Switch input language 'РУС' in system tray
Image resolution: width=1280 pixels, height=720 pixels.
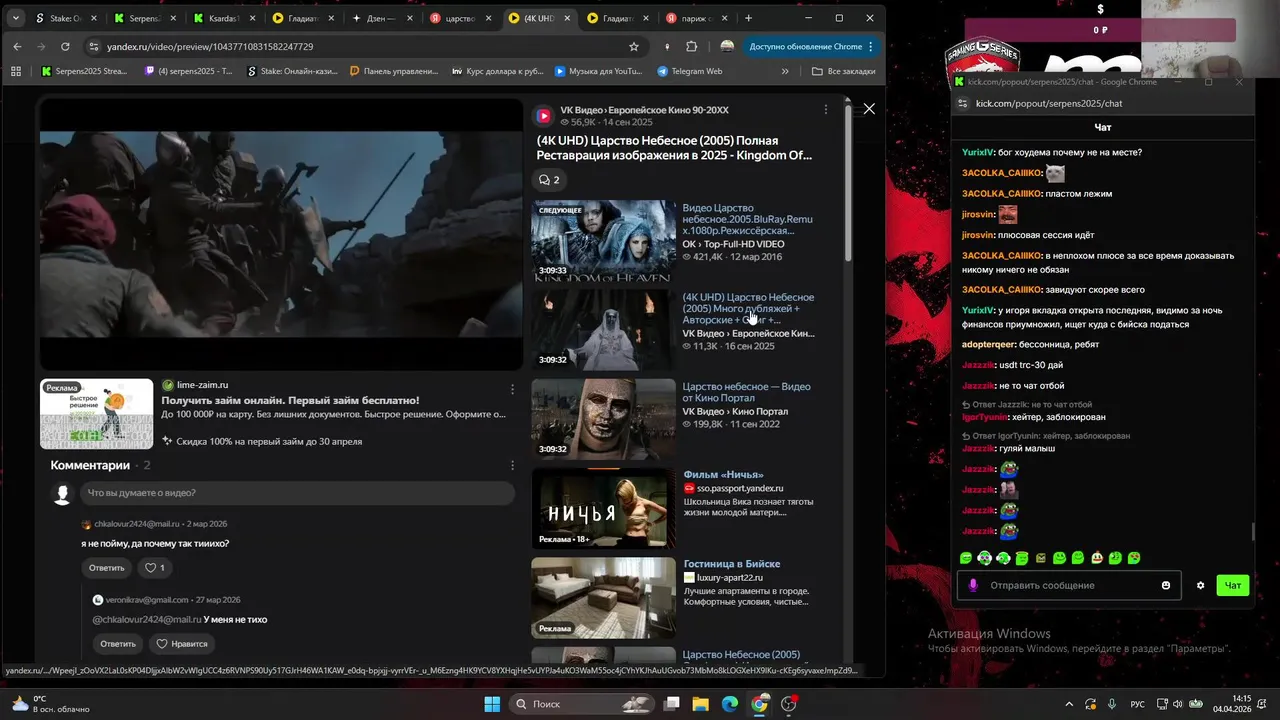point(1137,704)
